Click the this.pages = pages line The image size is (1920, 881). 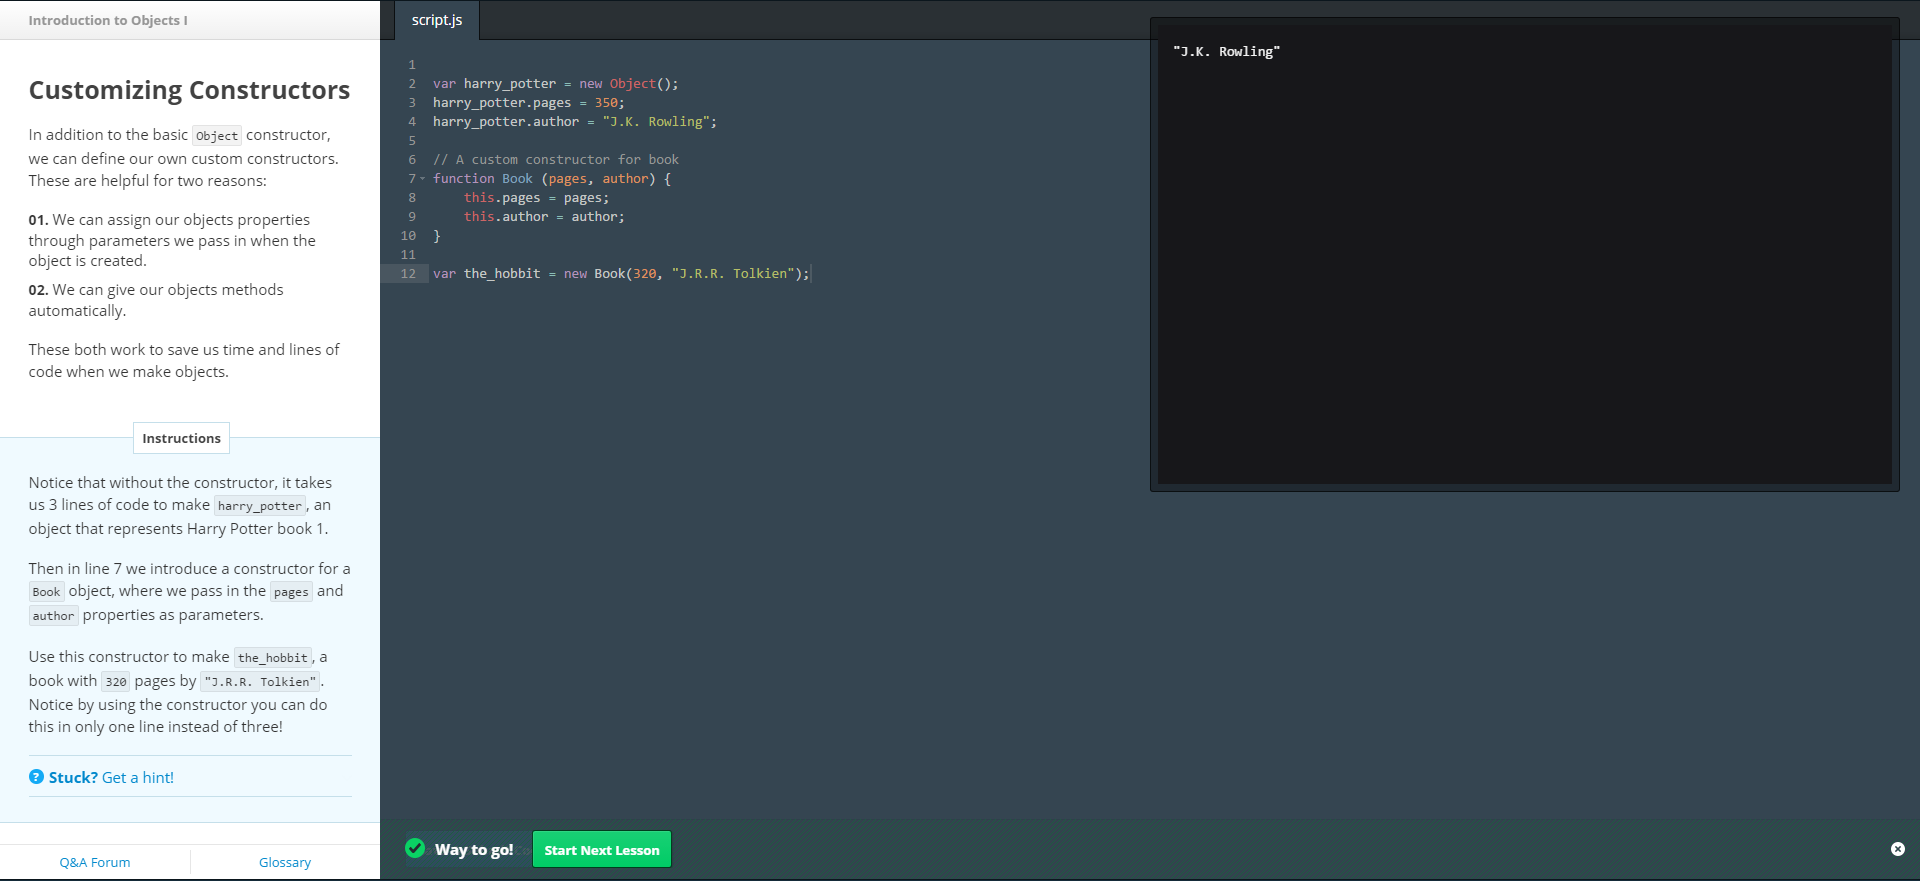click(536, 197)
